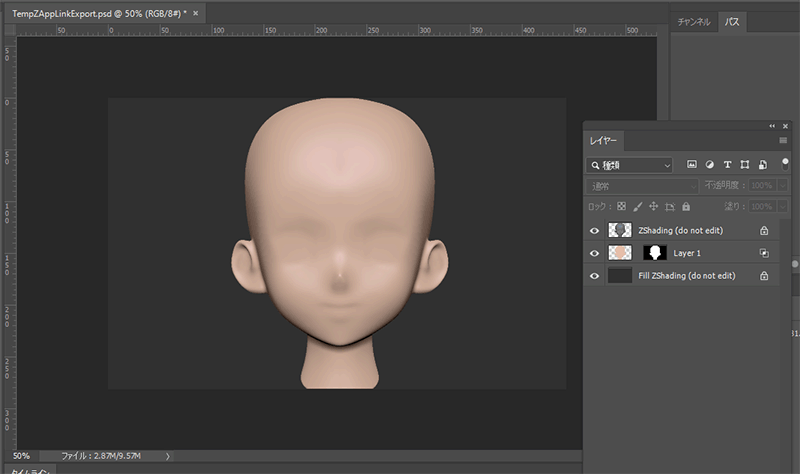Click the lock image pixels brush icon

click(x=637, y=207)
